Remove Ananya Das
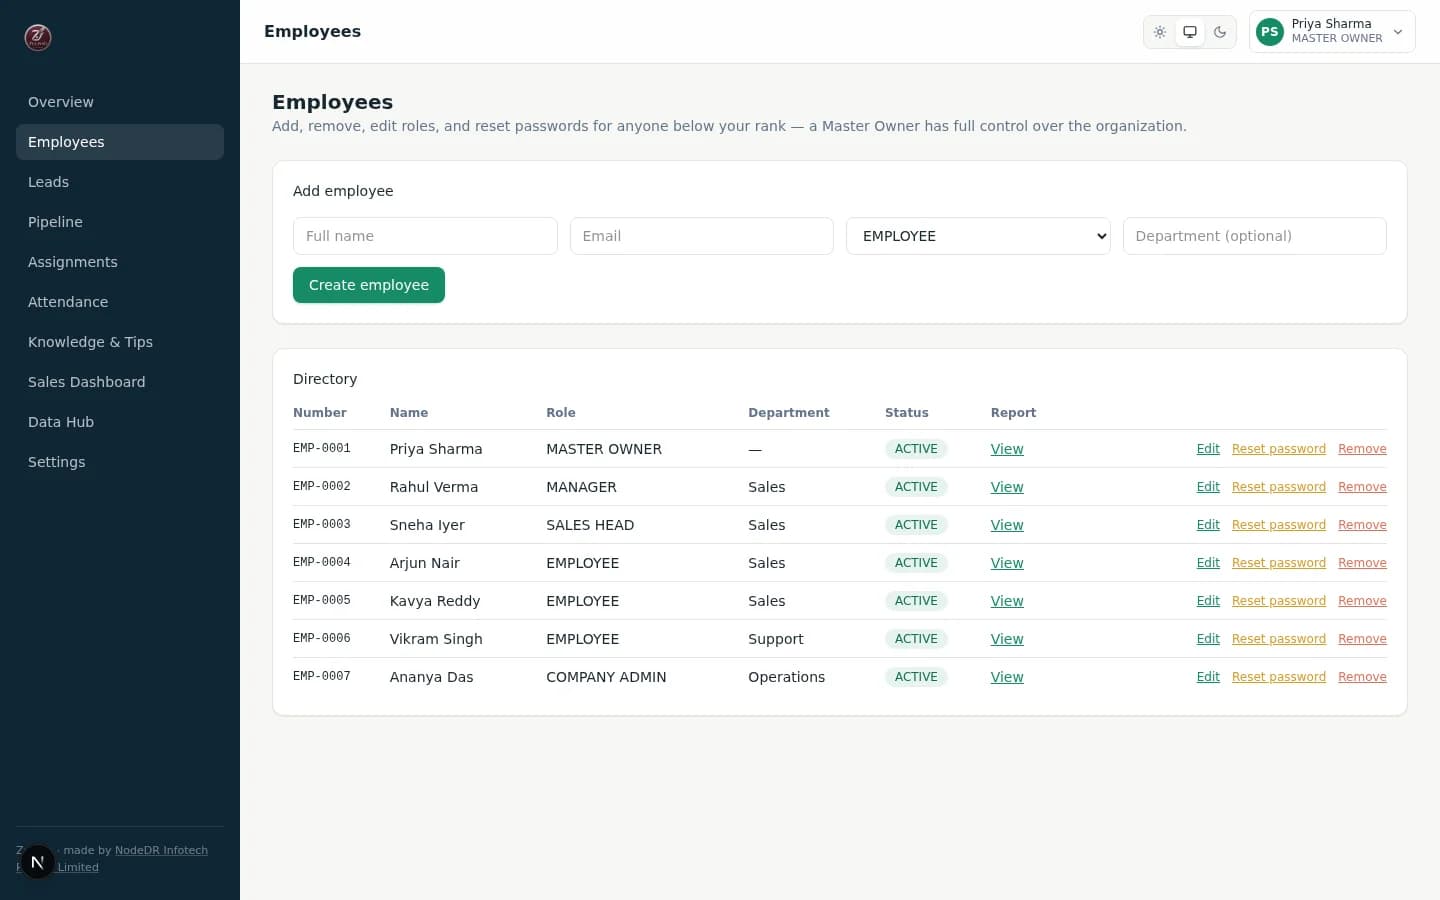1440x900 pixels. (1362, 677)
